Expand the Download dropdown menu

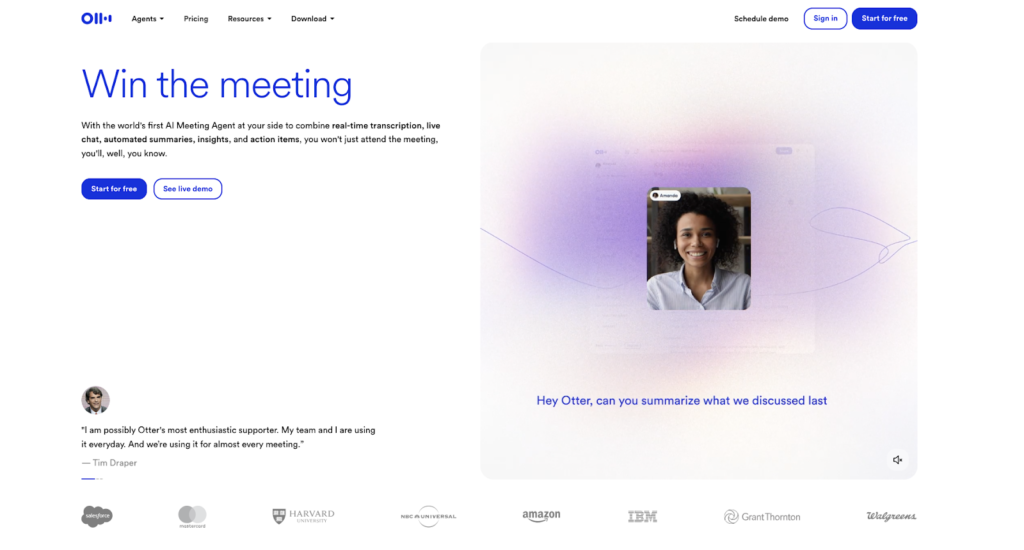pos(313,19)
